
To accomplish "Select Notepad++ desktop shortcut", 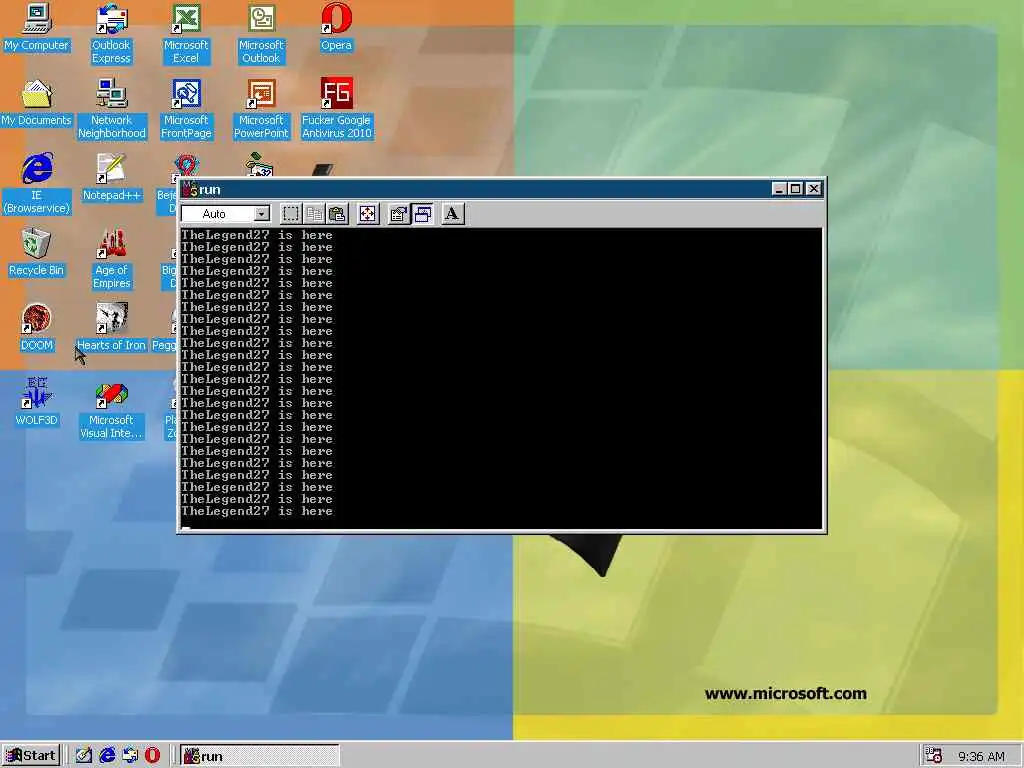I will [112, 178].
